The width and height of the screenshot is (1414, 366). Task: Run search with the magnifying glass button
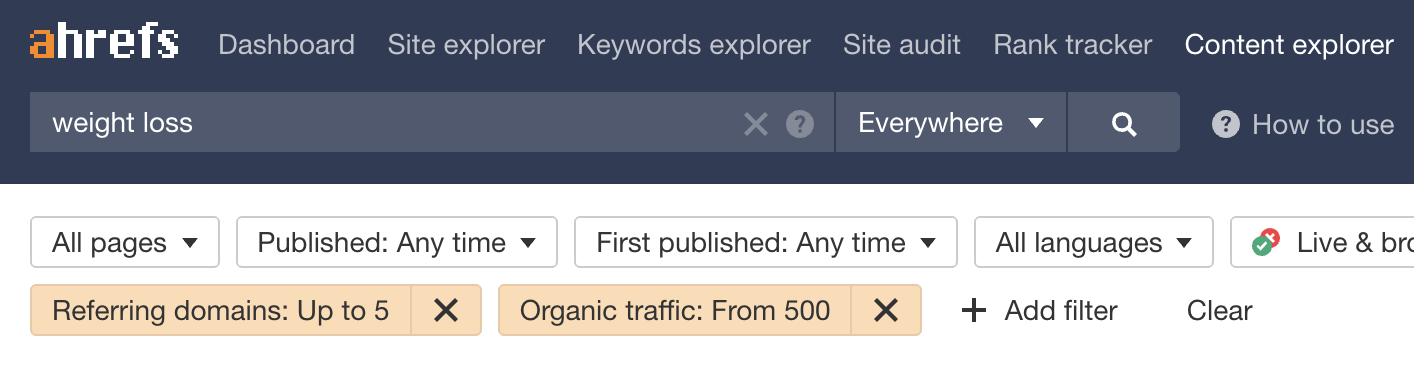(x=1124, y=123)
